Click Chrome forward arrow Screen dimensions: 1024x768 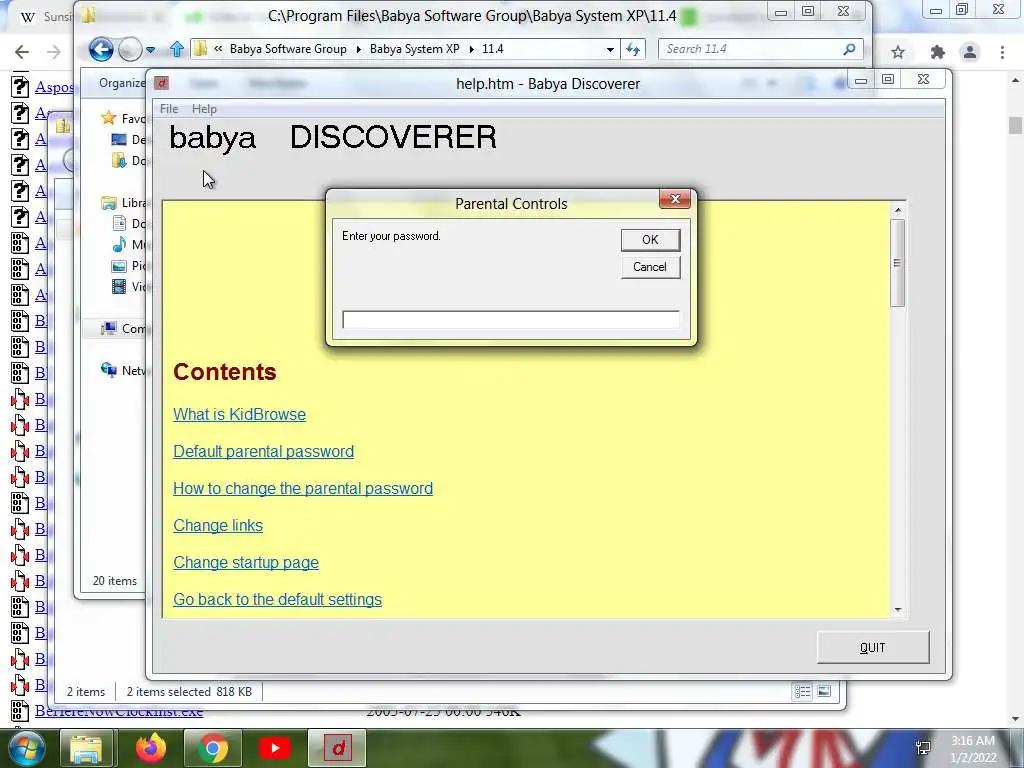pyautogui.click(x=54, y=52)
